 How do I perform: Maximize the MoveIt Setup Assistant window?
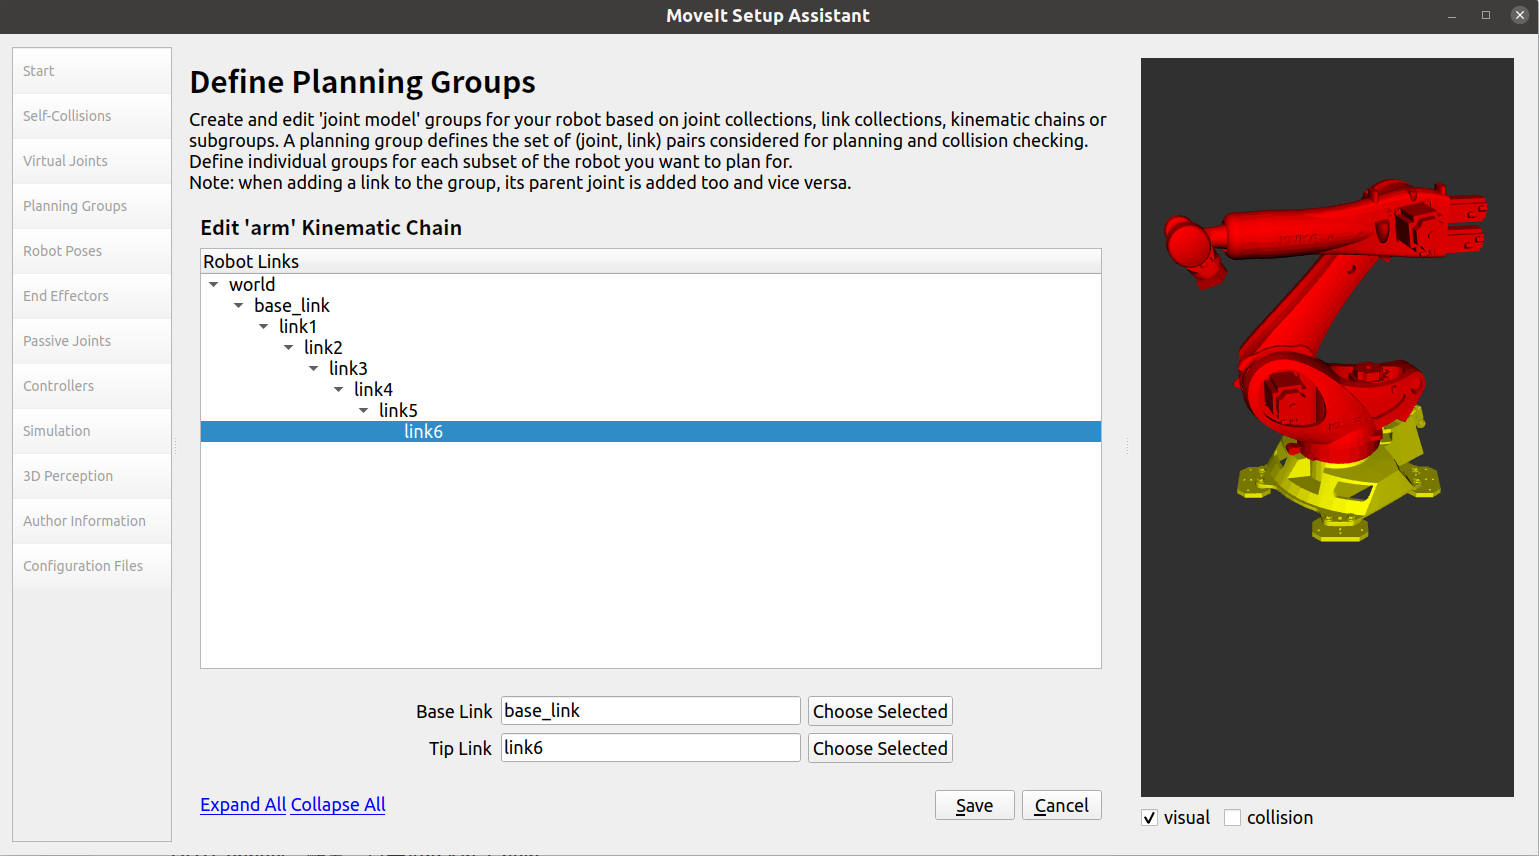point(1486,15)
